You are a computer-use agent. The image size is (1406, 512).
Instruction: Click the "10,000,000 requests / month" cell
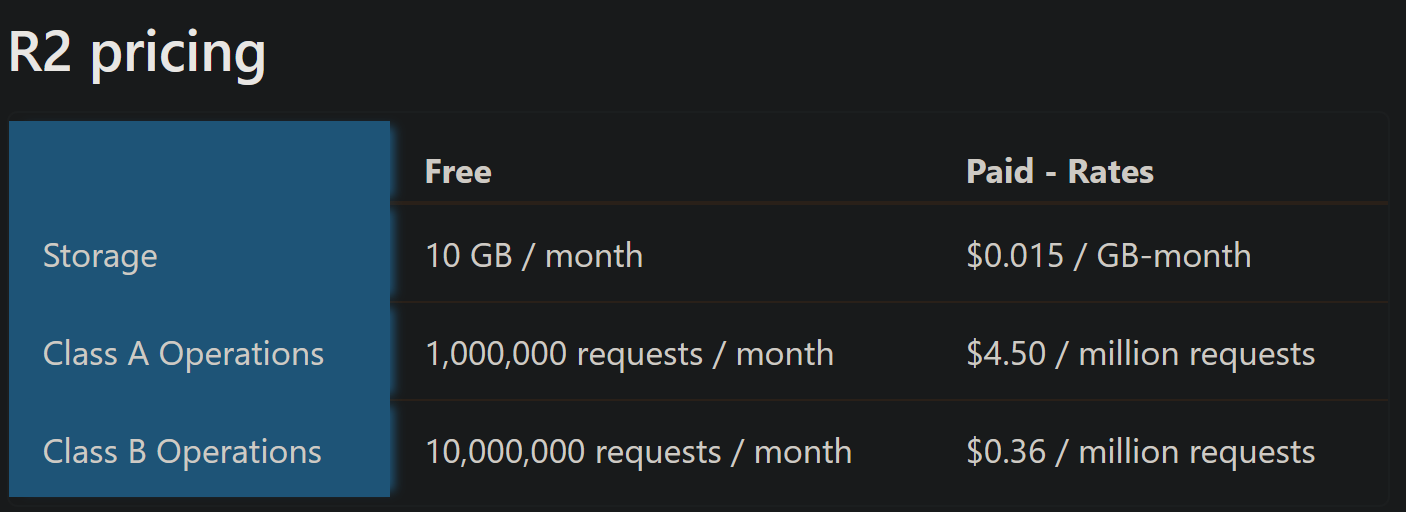coord(638,452)
